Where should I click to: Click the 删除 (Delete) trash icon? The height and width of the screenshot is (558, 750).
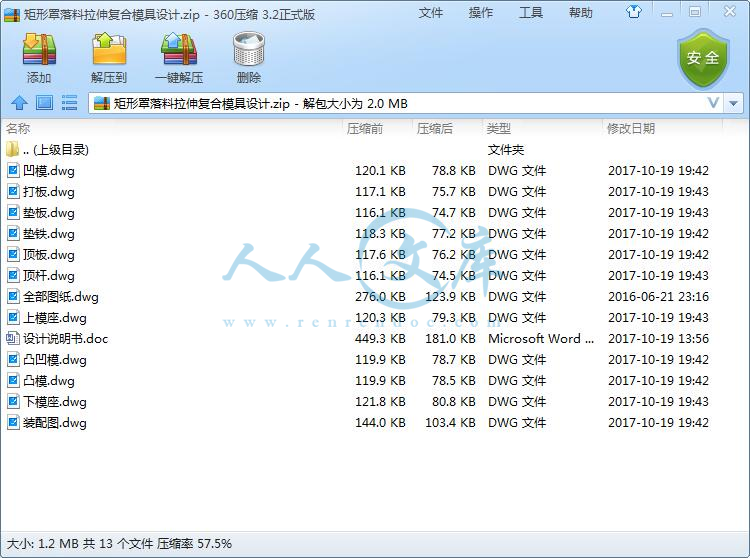[x=249, y=49]
